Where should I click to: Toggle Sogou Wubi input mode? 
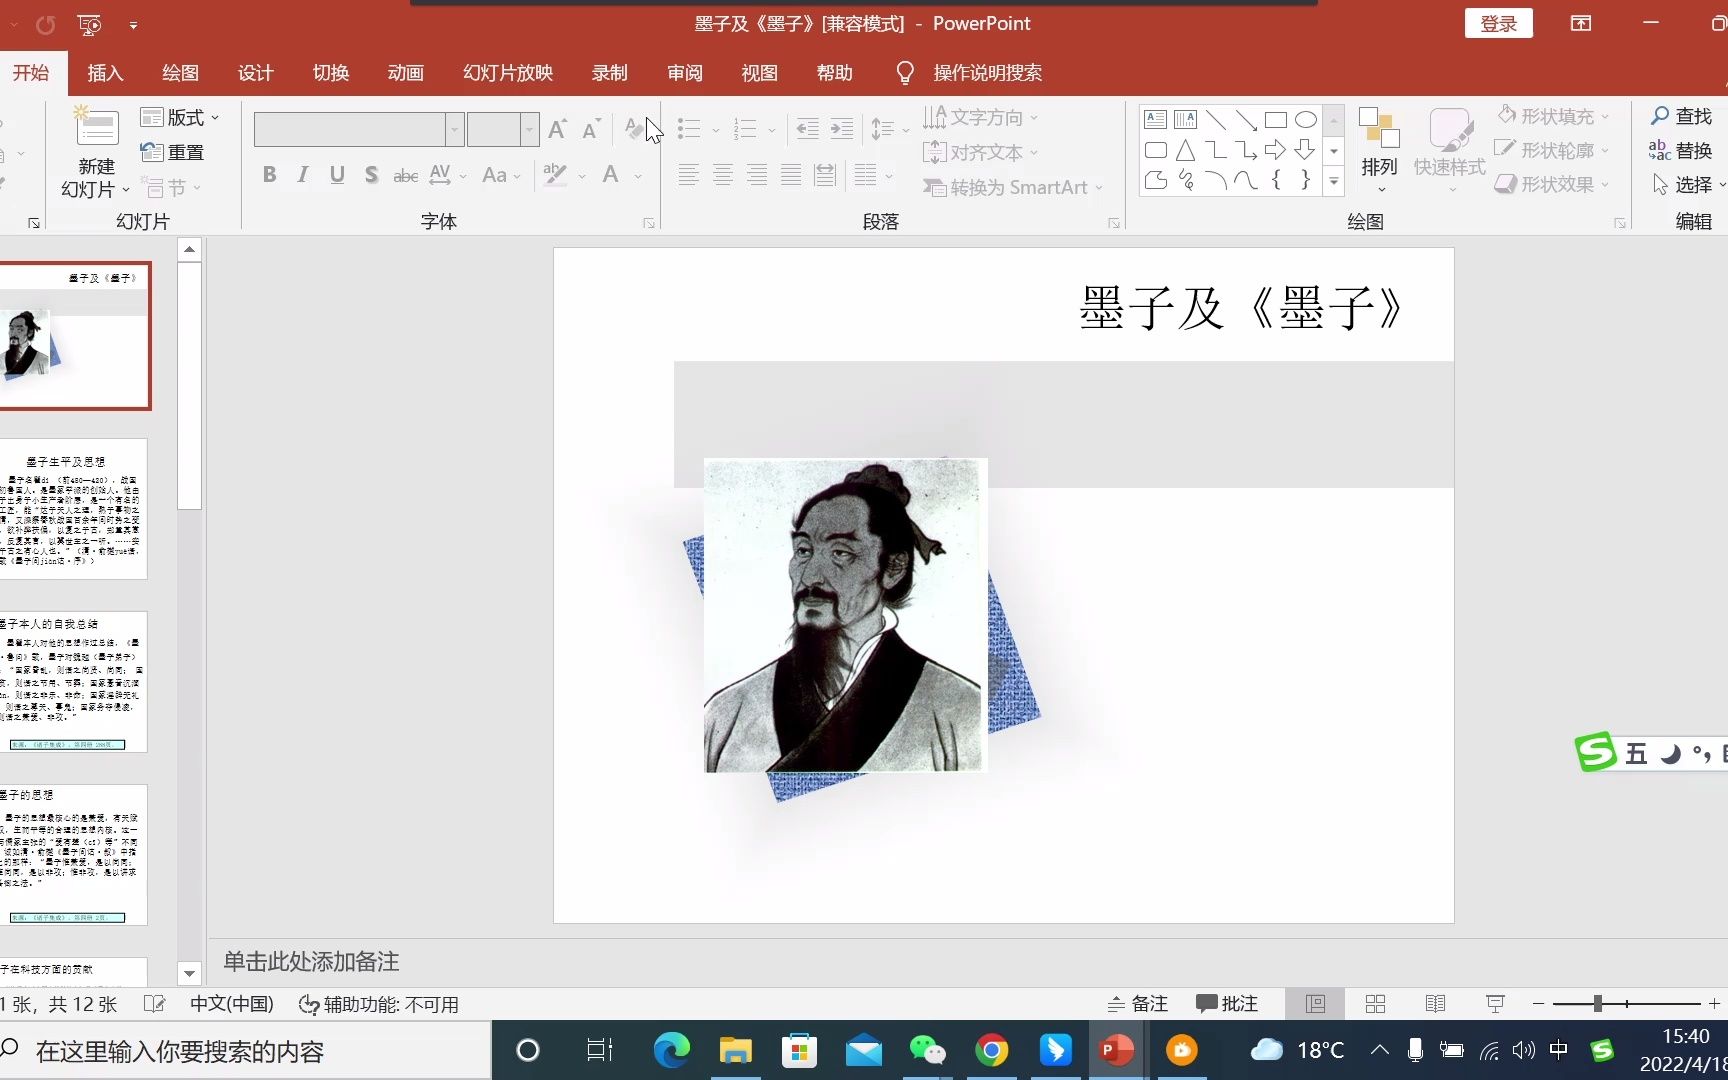click(1636, 753)
